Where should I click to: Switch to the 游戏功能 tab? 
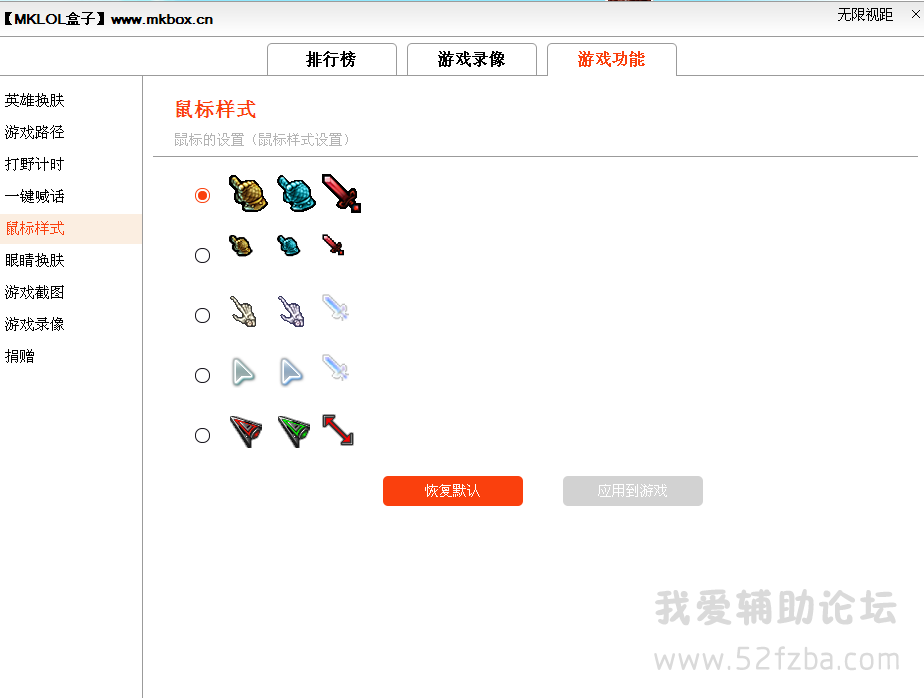612,60
